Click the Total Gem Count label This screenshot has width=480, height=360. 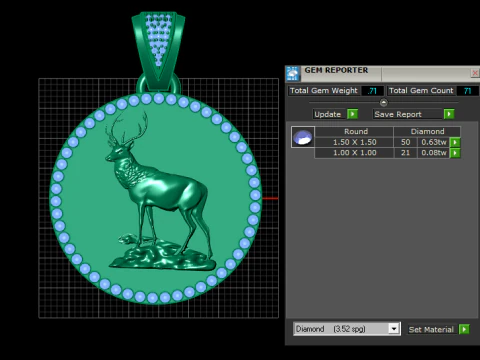click(421, 91)
